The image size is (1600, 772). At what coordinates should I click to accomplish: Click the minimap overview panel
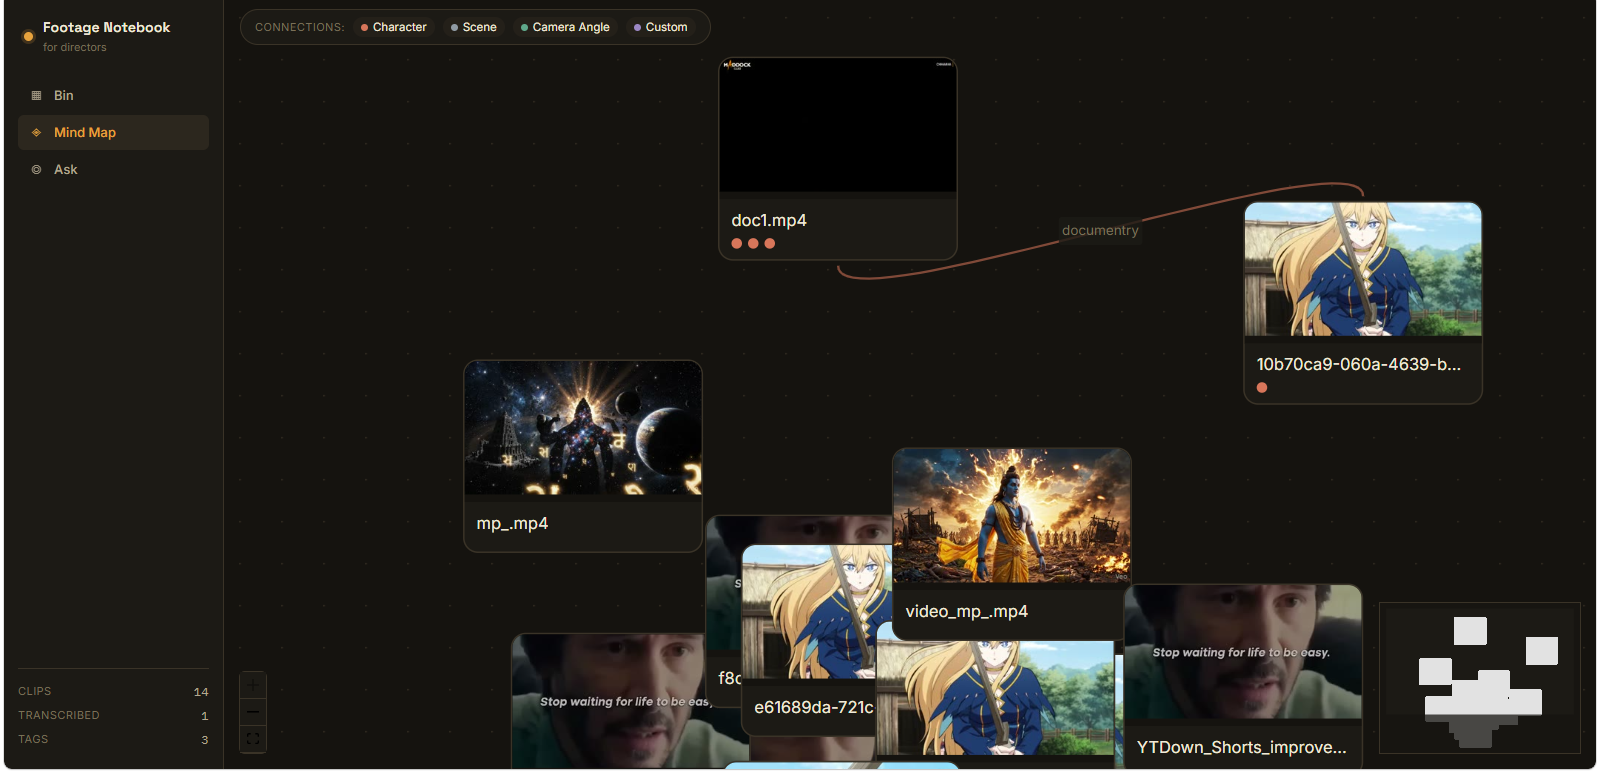[1480, 678]
